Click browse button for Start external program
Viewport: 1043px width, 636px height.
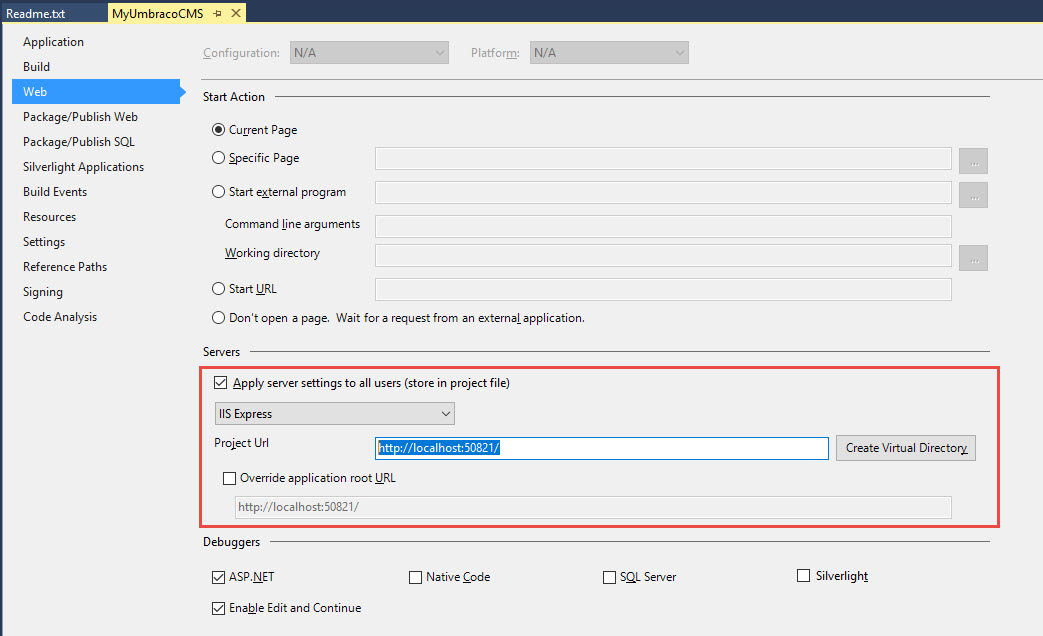pos(973,193)
